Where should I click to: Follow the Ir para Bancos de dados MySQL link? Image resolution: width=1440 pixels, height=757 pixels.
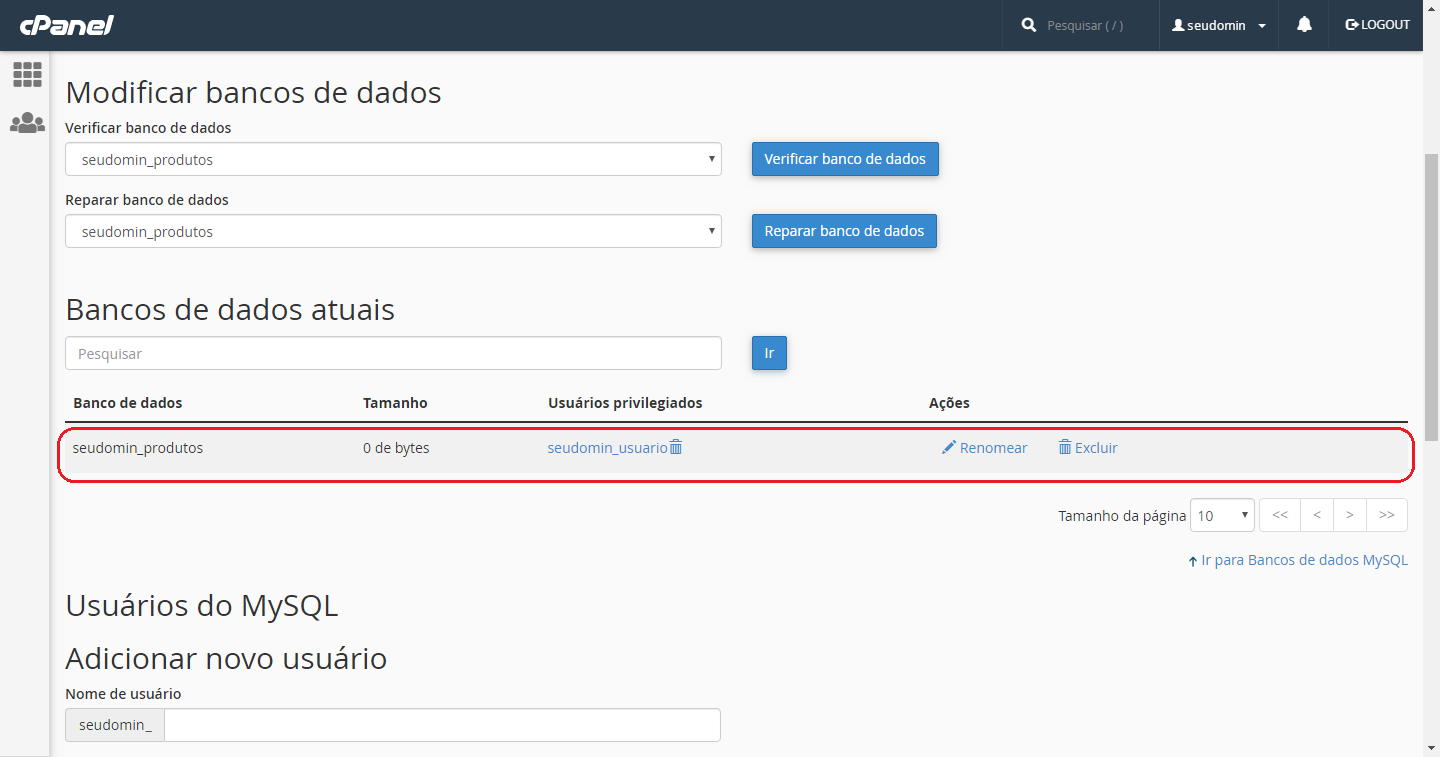(x=1298, y=560)
